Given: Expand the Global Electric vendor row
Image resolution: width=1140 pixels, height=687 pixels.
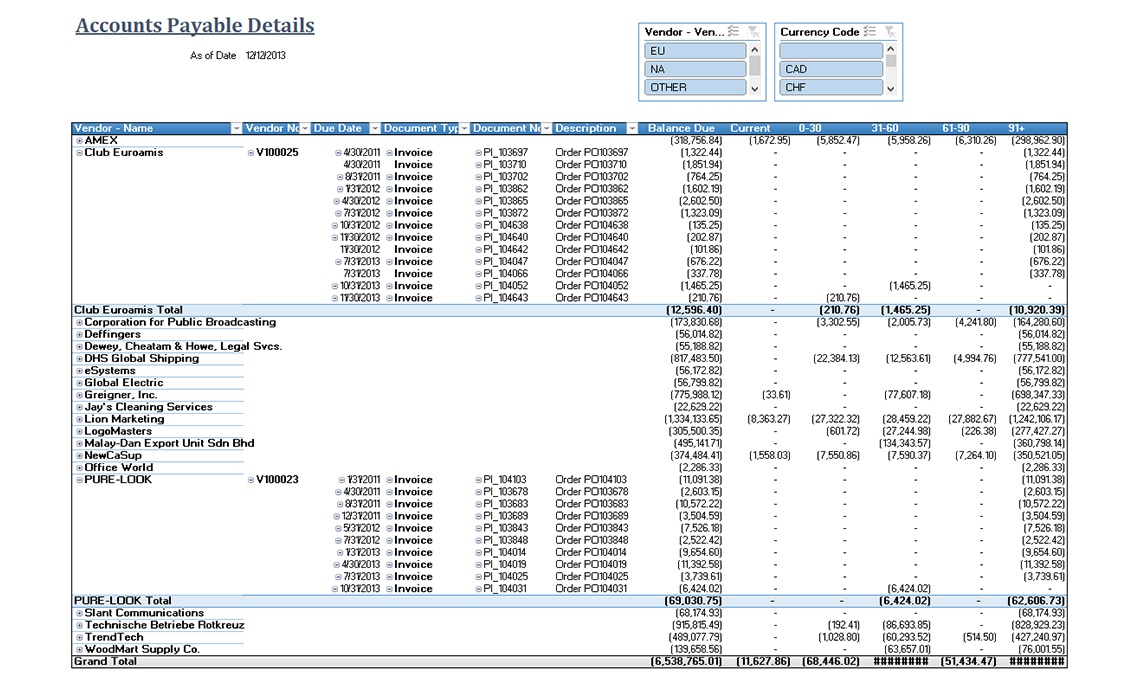Looking at the screenshot, I should click(x=79, y=383).
